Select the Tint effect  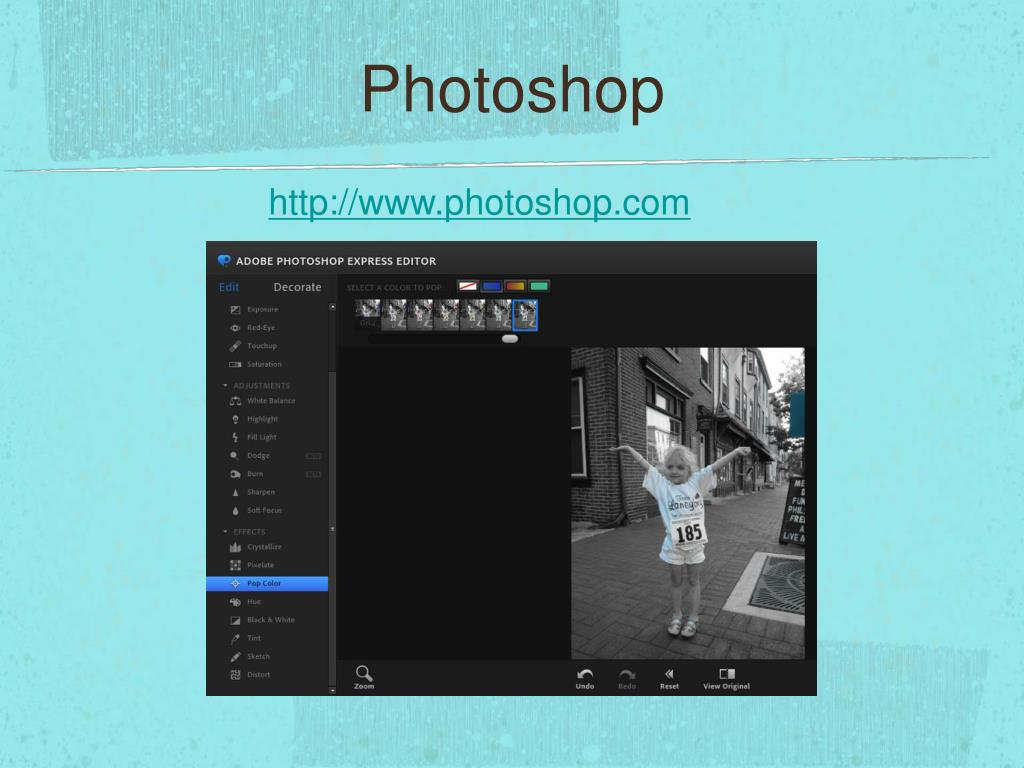246,639
